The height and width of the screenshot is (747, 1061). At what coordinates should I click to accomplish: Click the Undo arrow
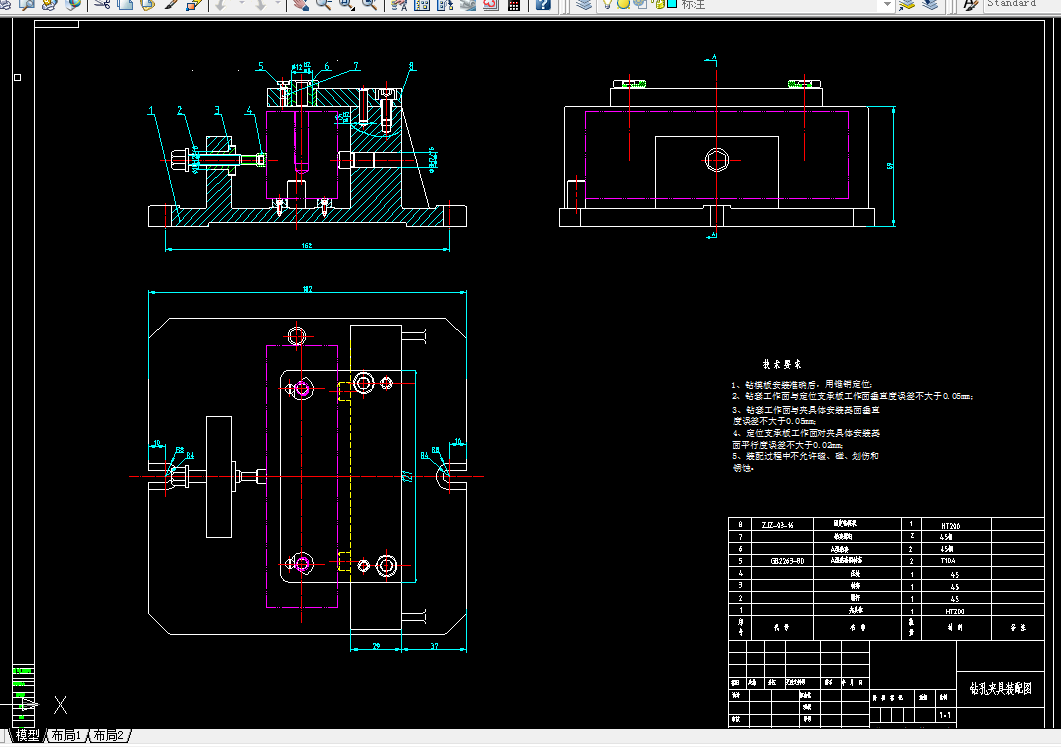click(x=221, y=4)
